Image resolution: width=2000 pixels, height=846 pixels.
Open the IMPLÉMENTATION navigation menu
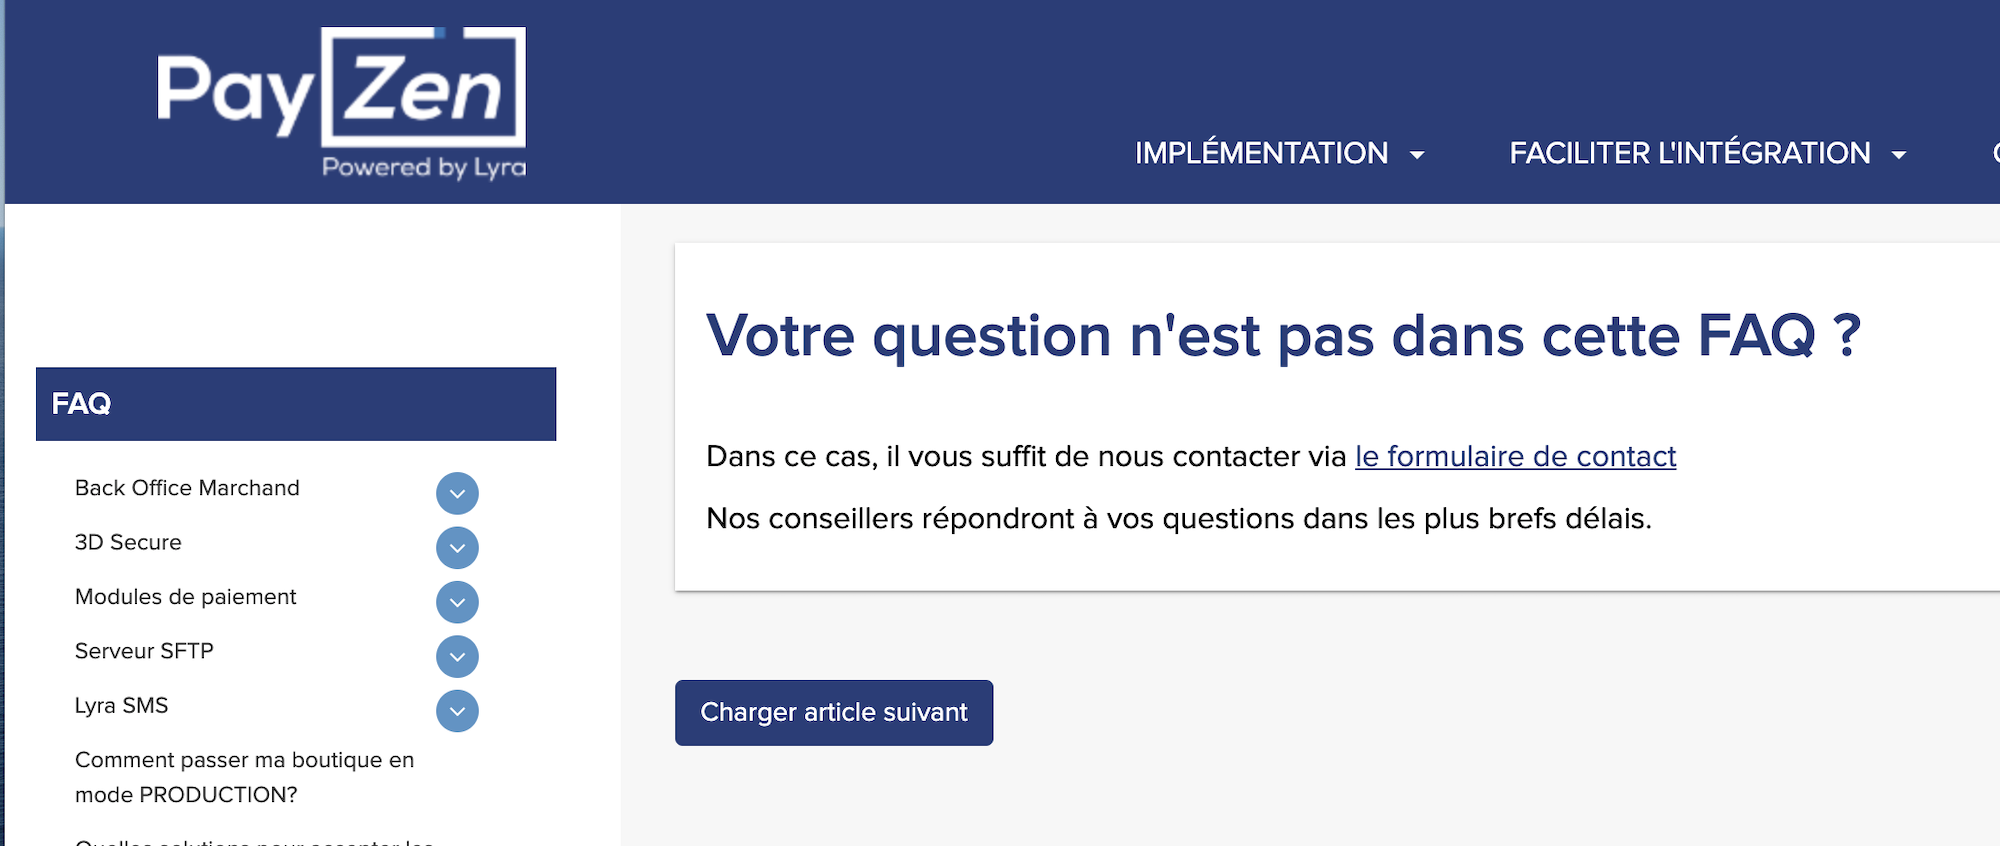tap(1262, 152)
